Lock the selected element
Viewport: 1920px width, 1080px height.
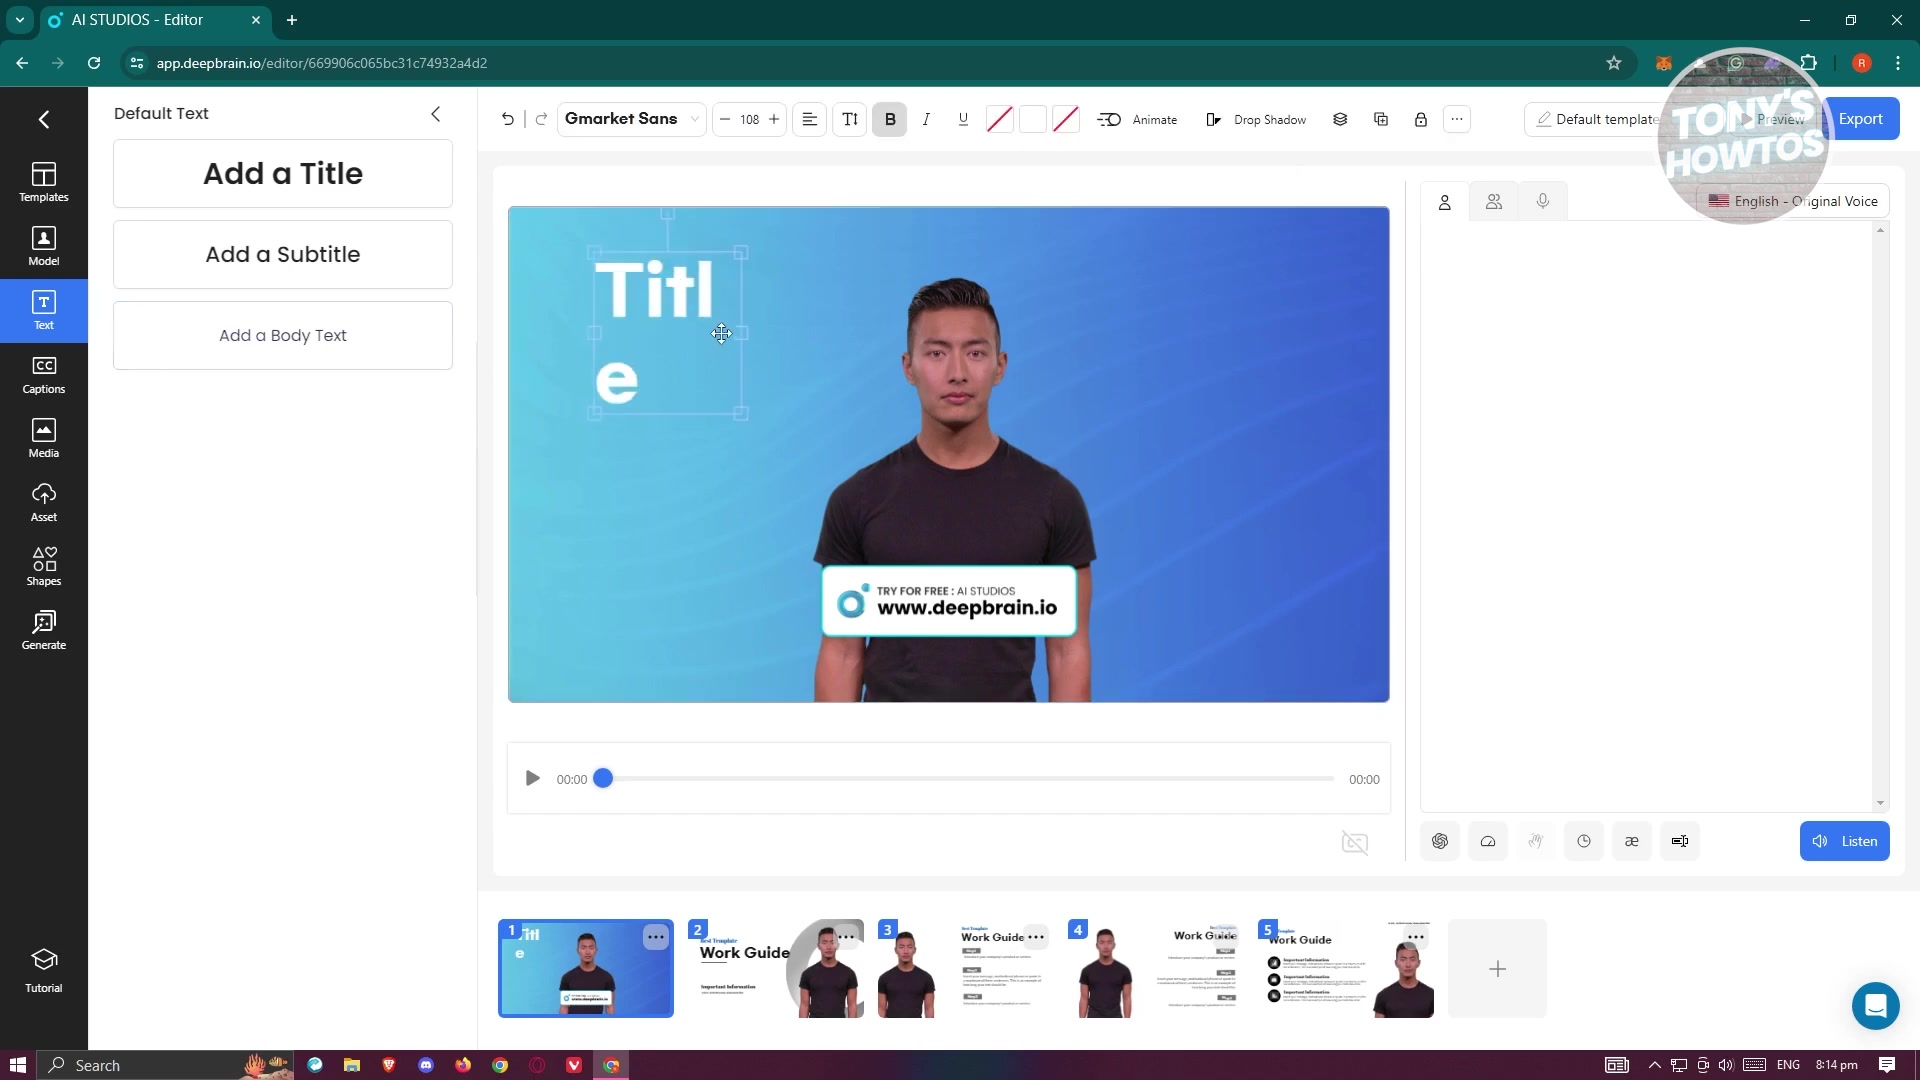[x=1421, y=120]
